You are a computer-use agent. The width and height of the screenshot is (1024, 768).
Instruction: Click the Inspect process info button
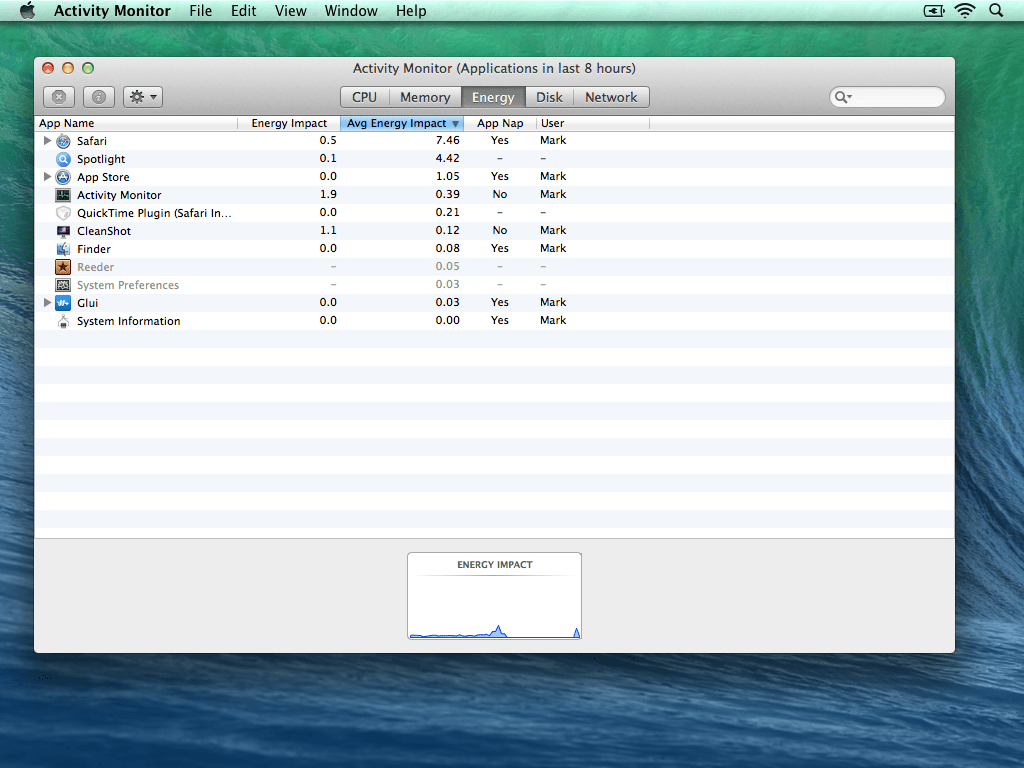(99, 97)
